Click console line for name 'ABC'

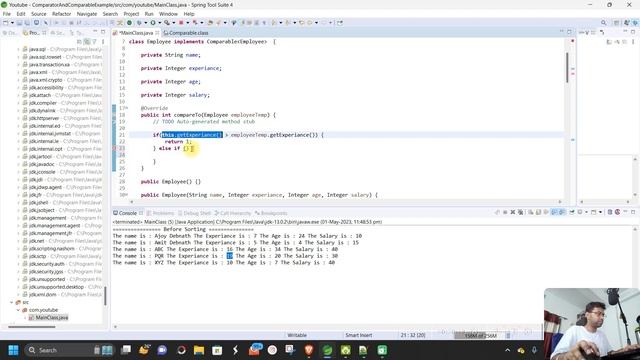225,249
